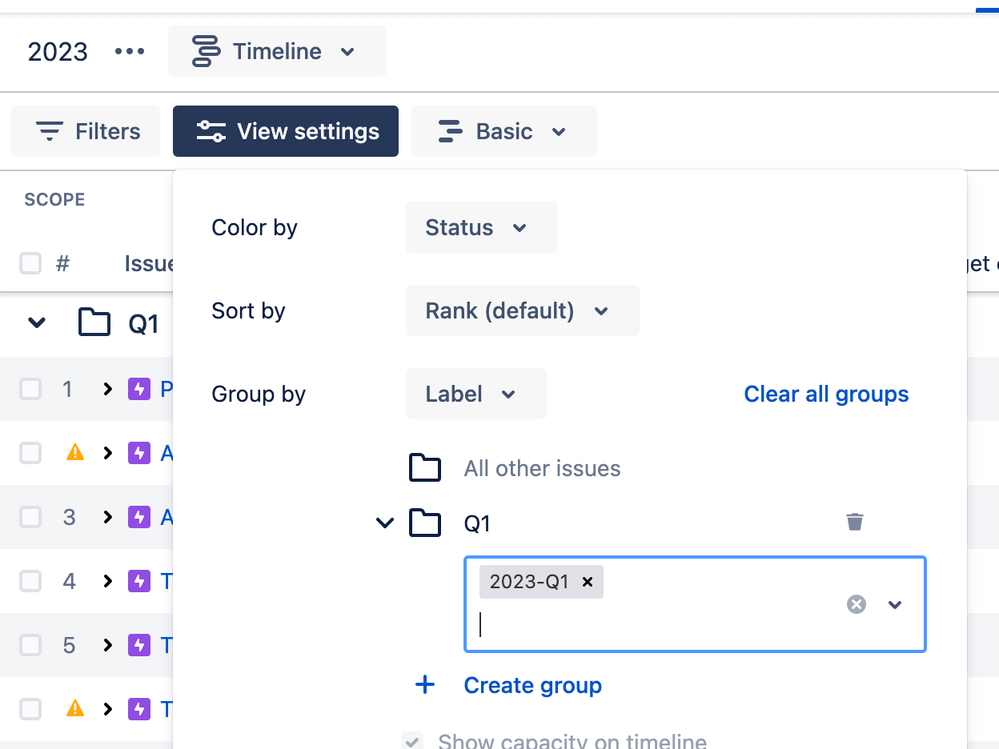Open the Sort by Rank dropdown
Screen dimensions: 999x749
[522, 310]
